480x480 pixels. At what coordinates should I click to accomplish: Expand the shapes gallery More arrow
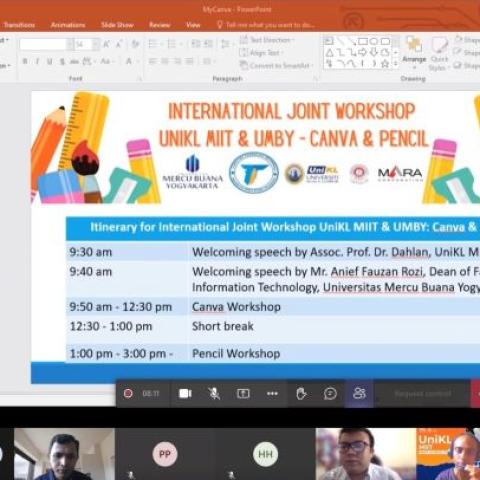[x=396, y=64]
